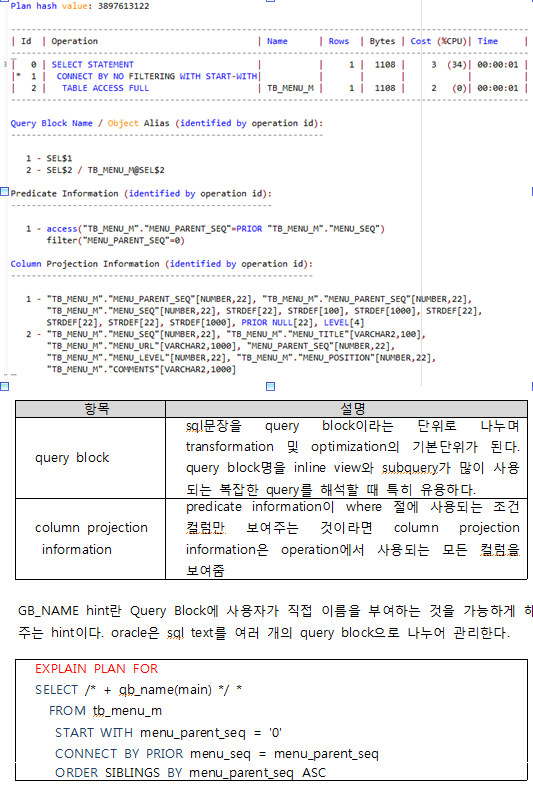Click the '1 - SEL$1' line
Viewport: 533px width, 785px height.
tap(49, 158)
